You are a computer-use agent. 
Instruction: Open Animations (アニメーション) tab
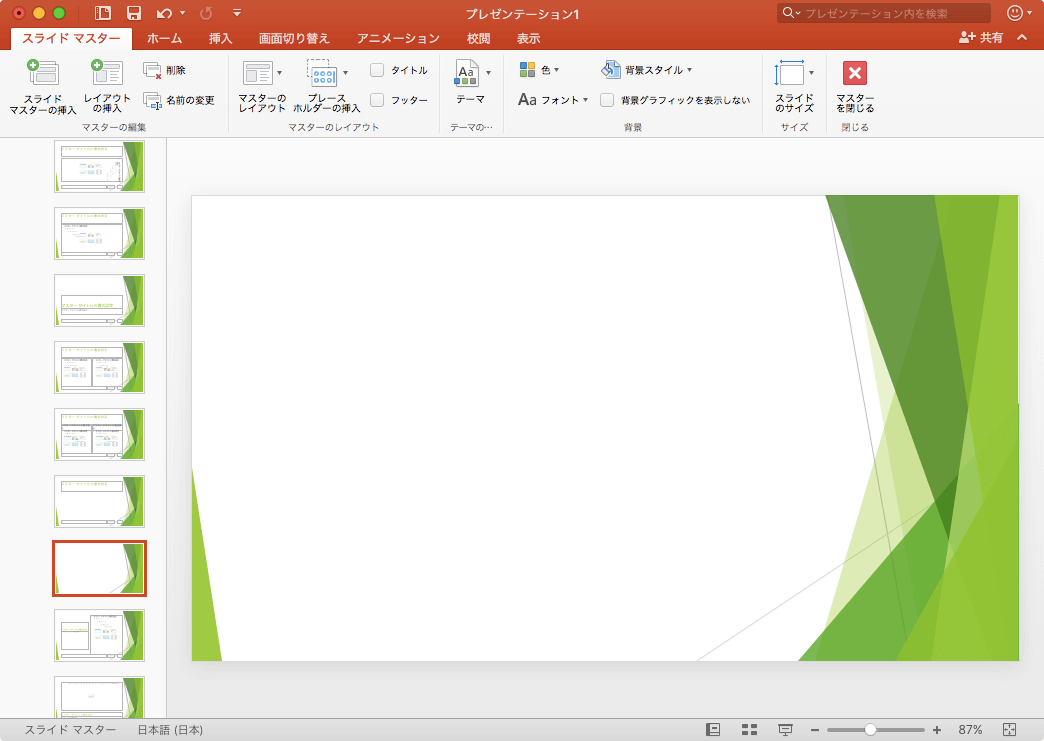[398, 38]
